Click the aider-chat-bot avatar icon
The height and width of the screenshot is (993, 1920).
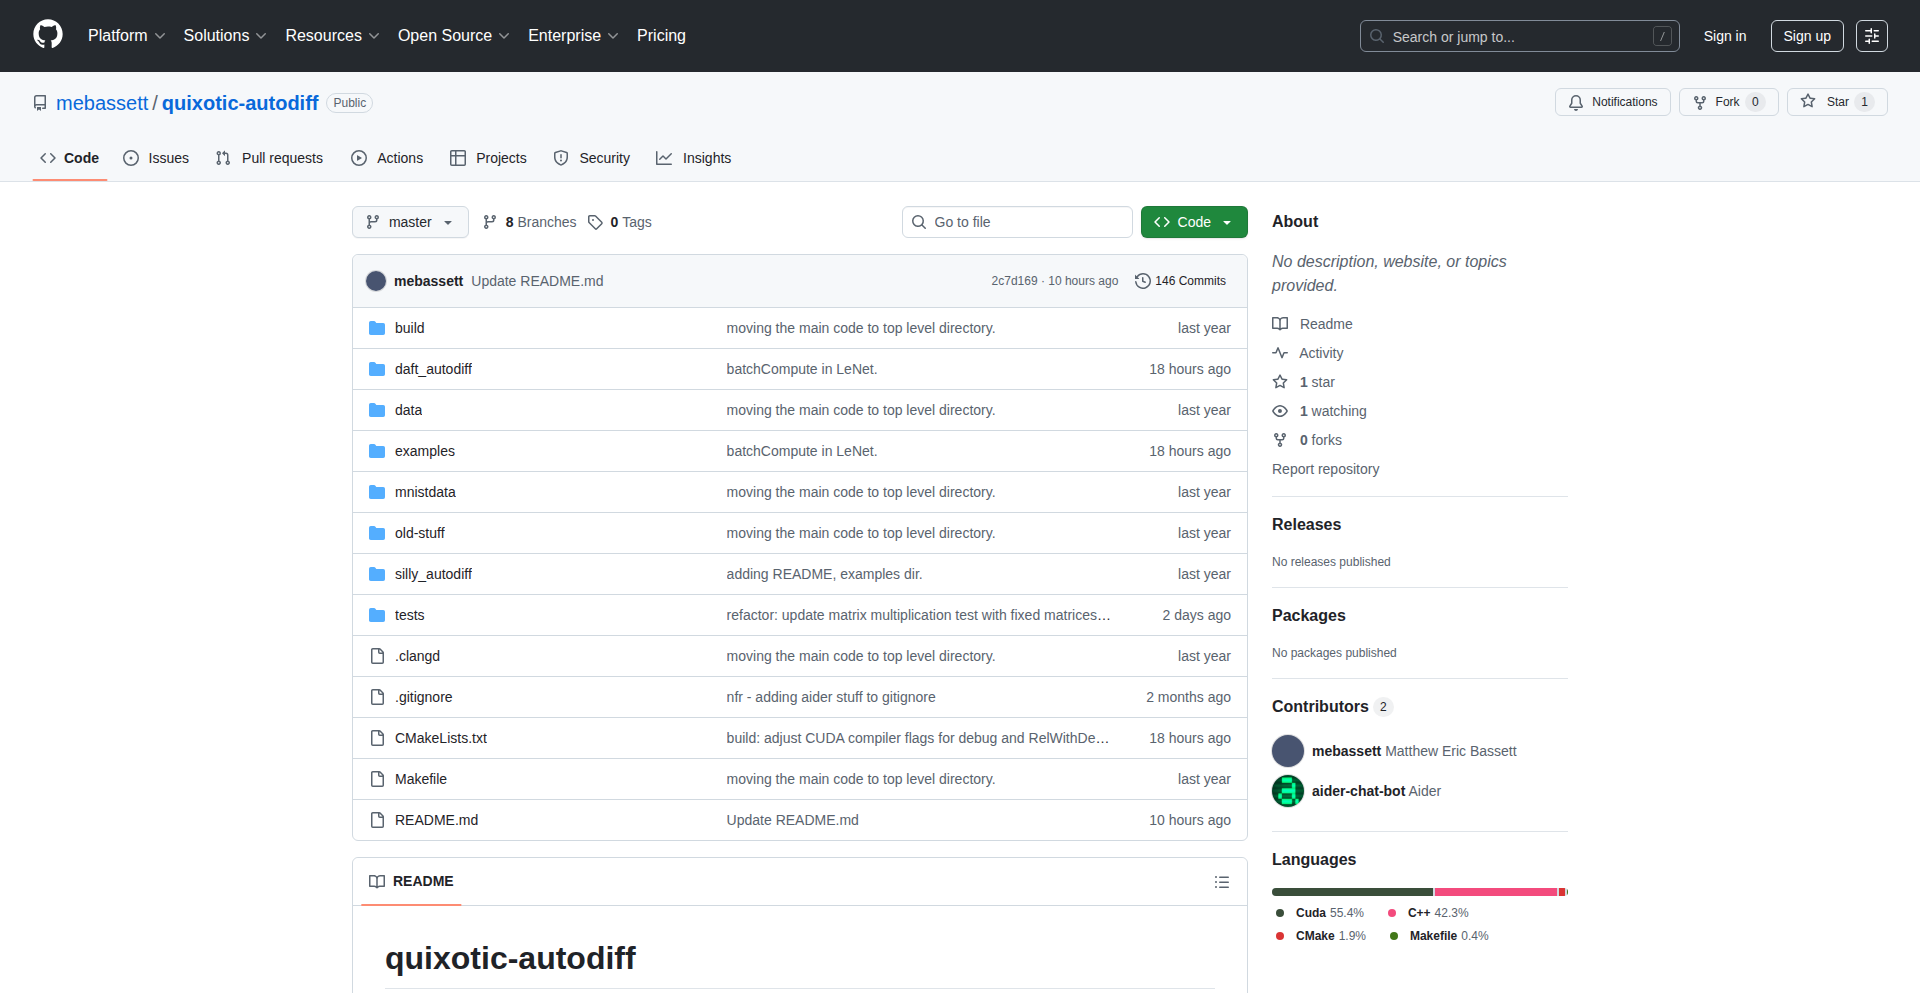coord(1287,791)
